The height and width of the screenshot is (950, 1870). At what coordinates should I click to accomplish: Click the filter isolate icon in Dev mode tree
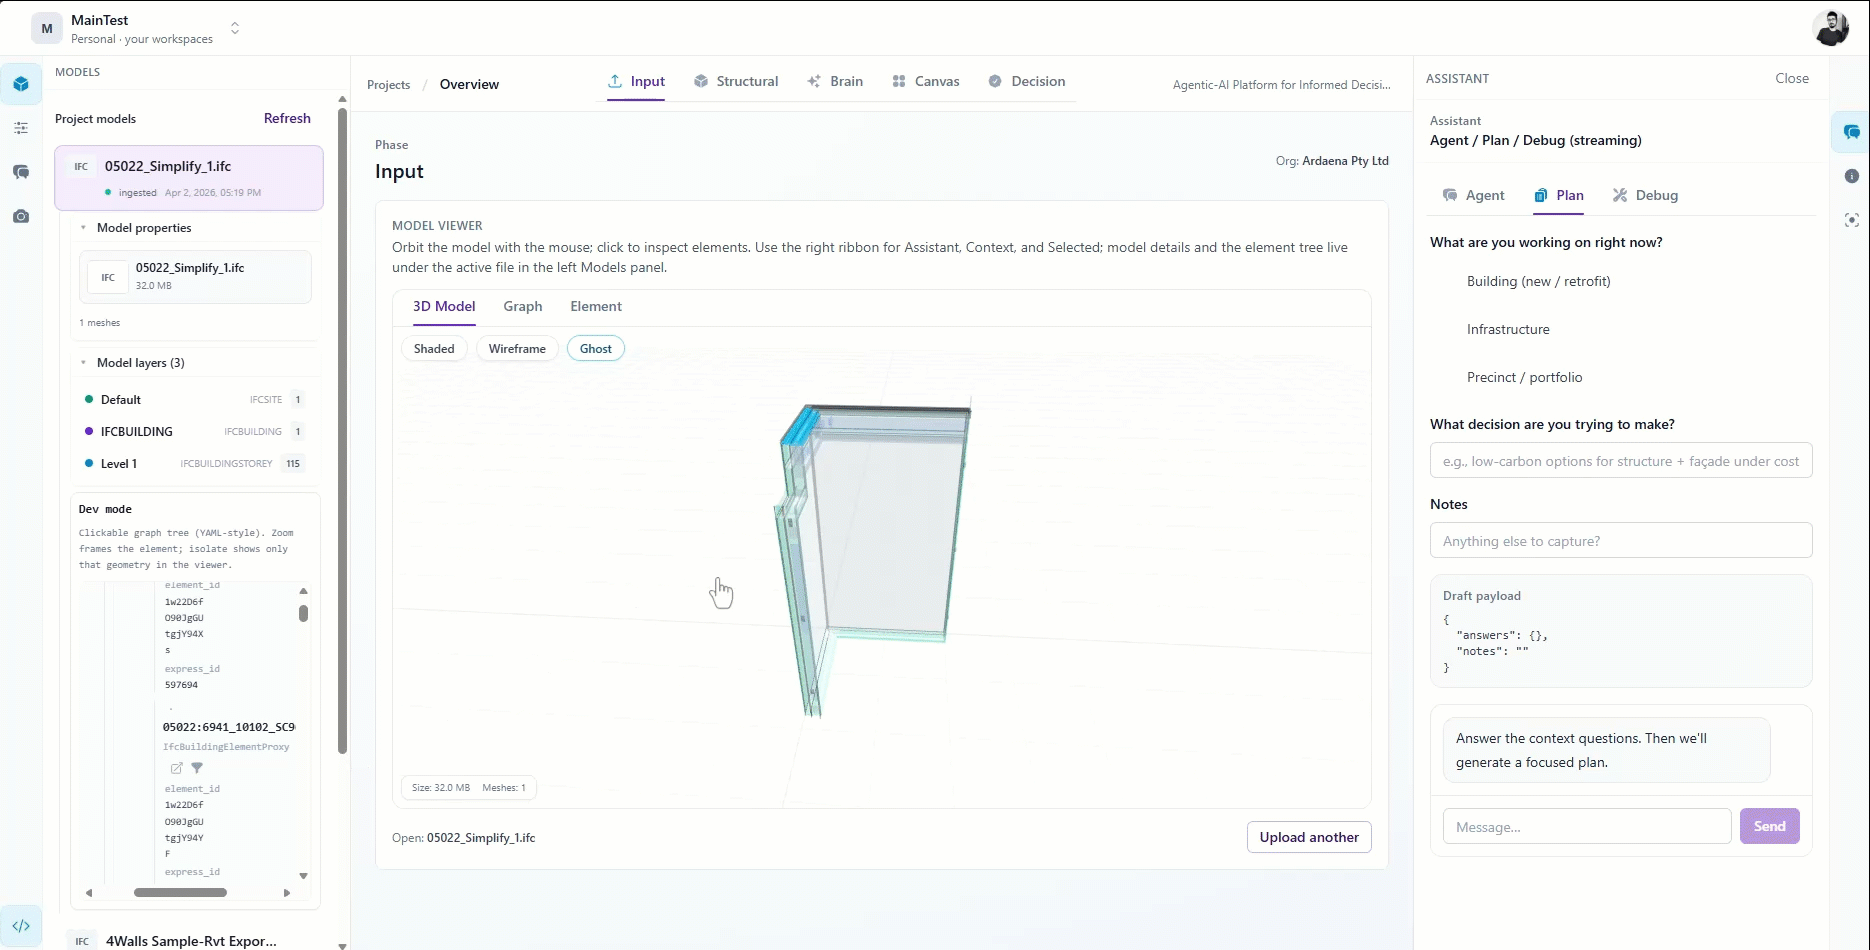coord(197,768)
